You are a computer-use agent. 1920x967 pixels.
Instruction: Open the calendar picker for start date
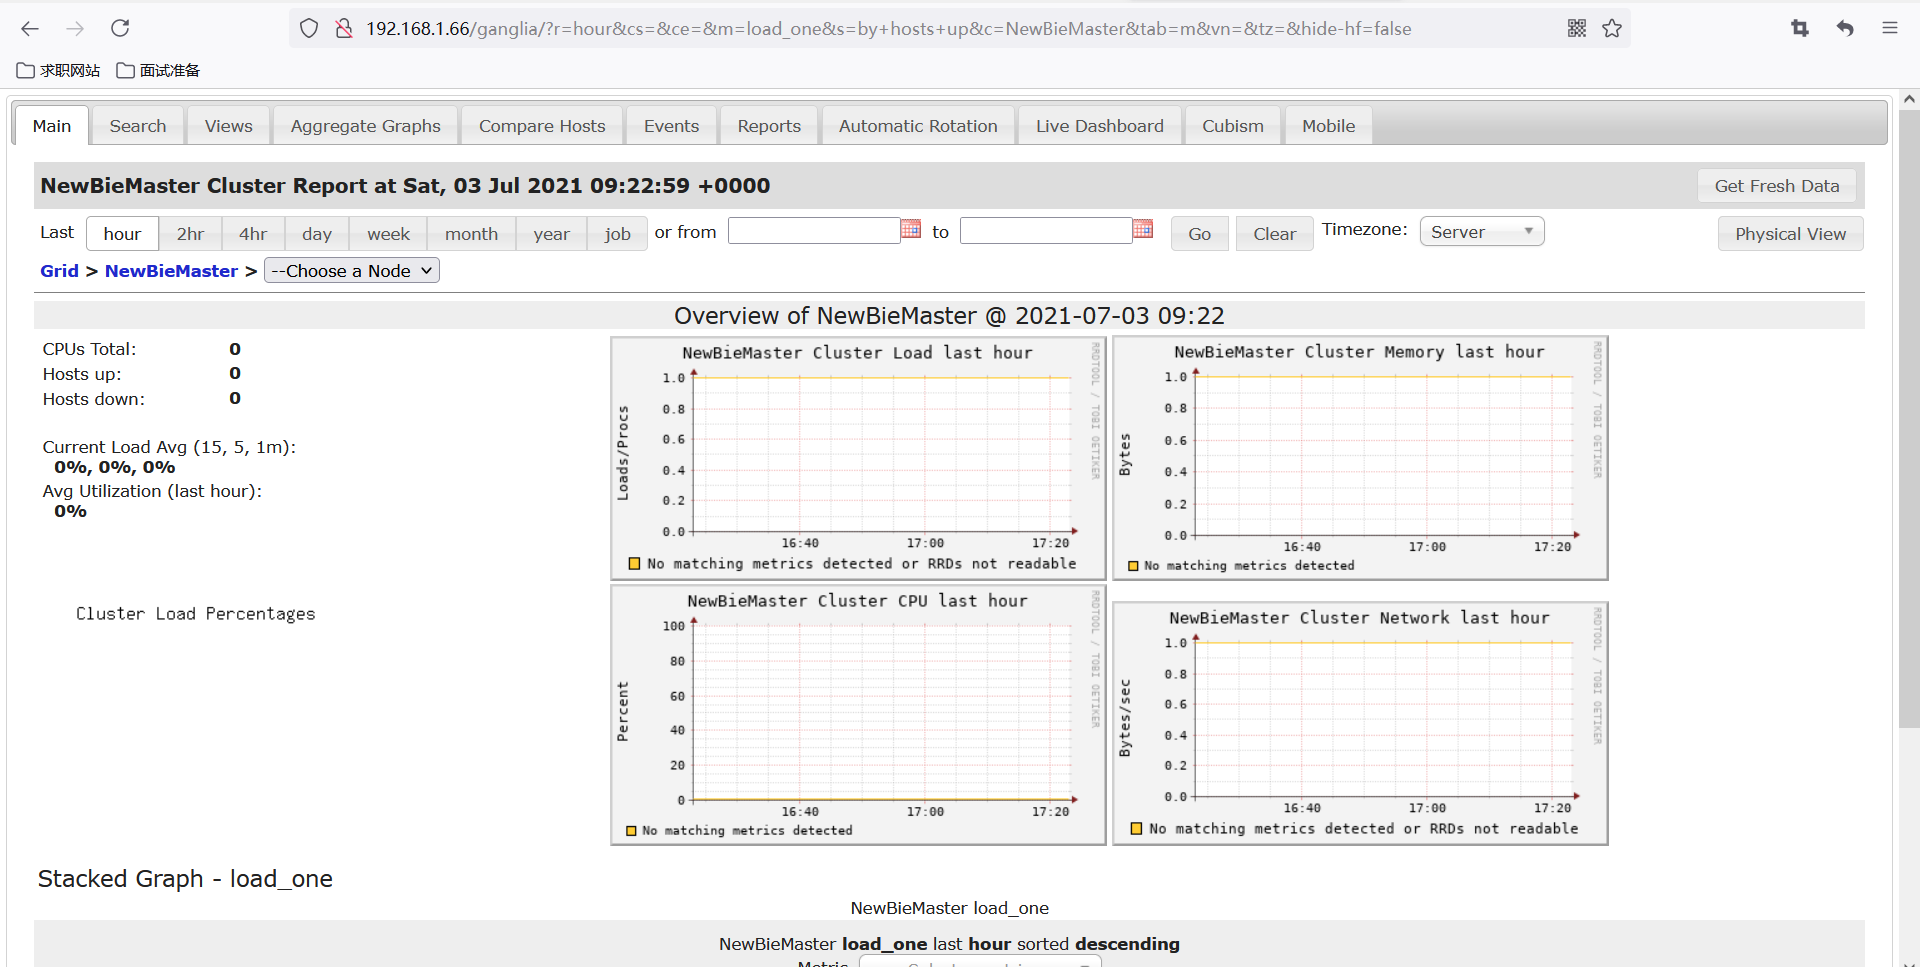(x=911, y=229)
